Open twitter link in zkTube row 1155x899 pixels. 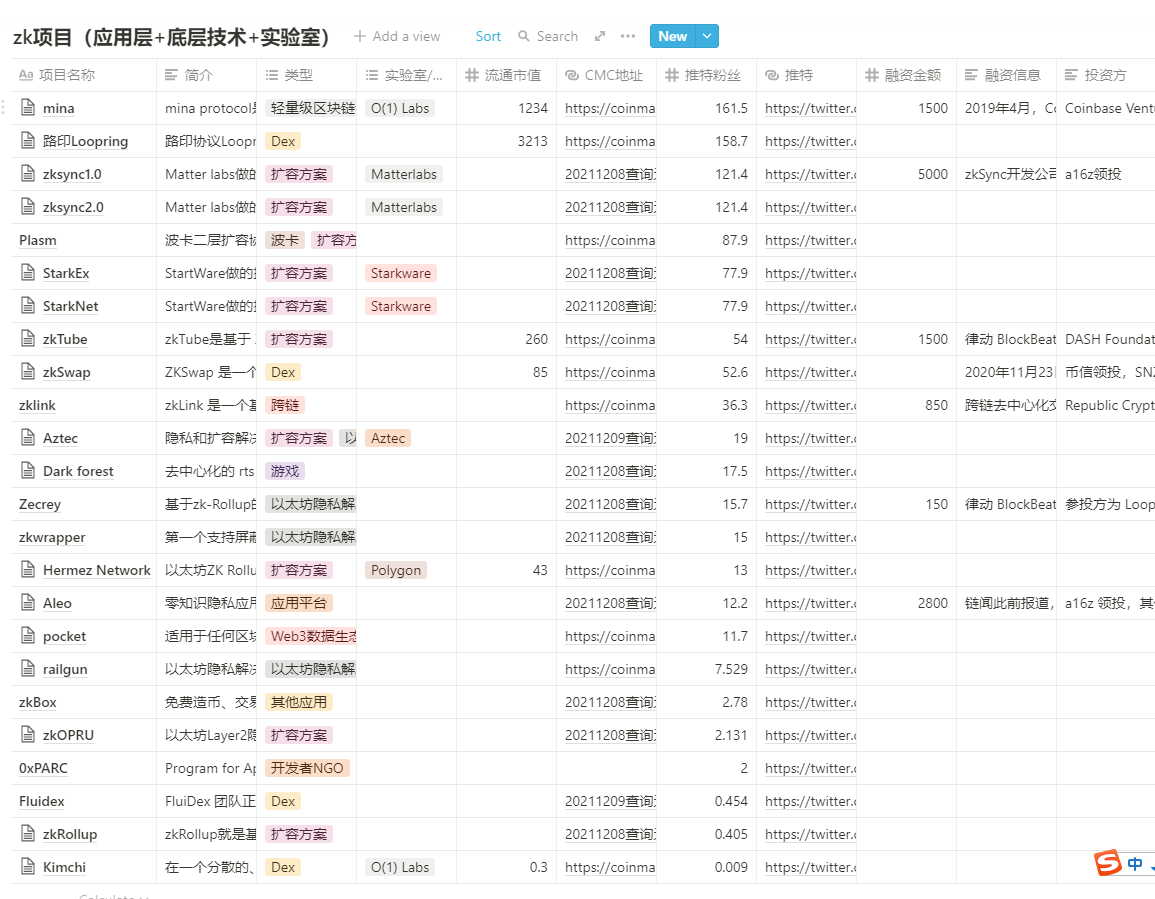tap(810, 340)
